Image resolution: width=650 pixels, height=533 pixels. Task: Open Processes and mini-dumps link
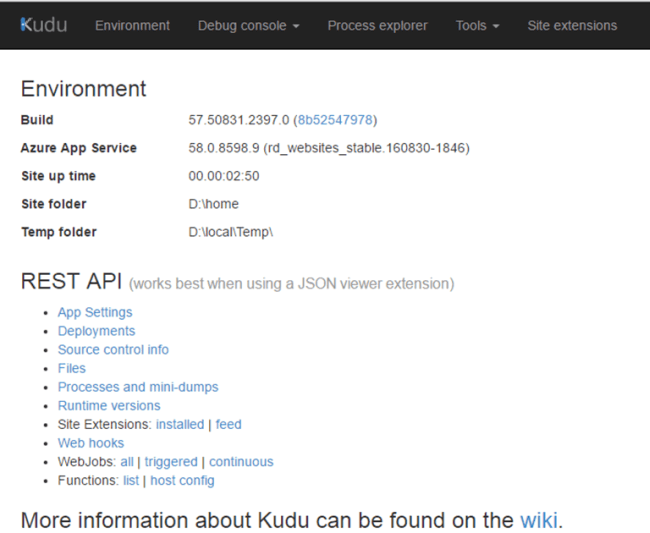[138, 387]
